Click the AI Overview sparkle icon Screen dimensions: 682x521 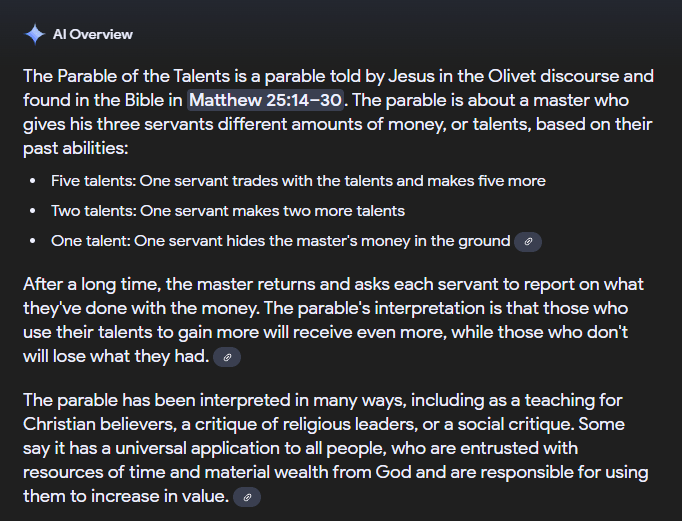(x=35, y=34)
